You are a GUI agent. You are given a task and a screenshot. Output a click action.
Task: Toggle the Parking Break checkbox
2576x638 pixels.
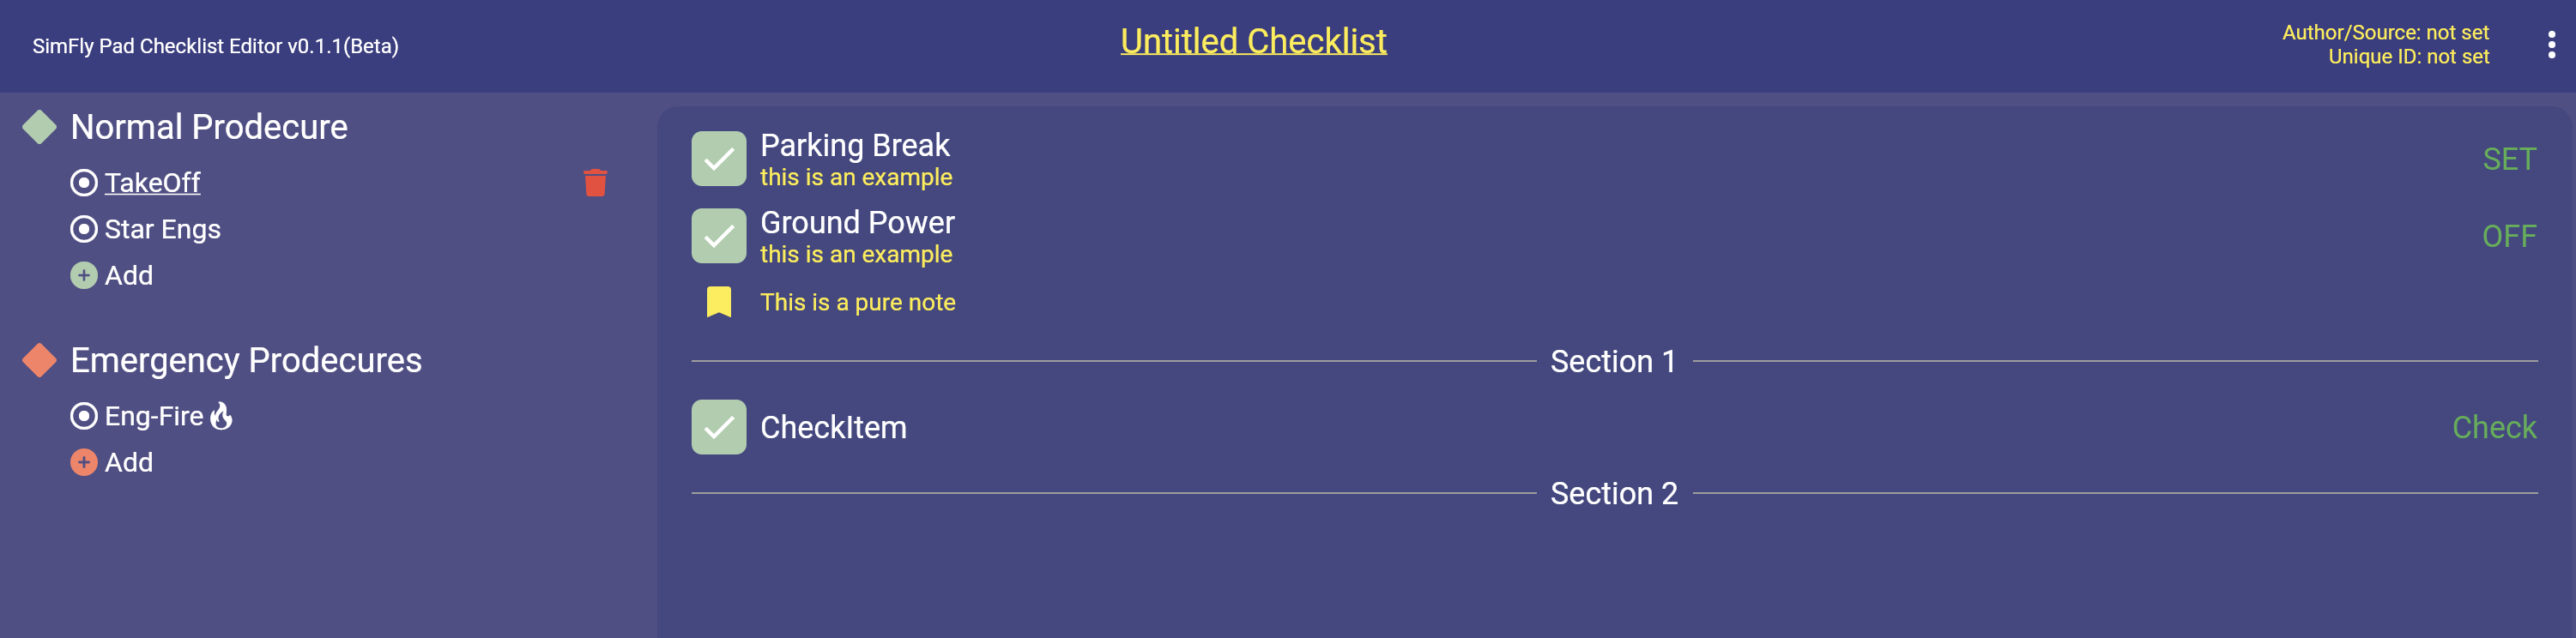pyautogui.click(x=718, y=159)
